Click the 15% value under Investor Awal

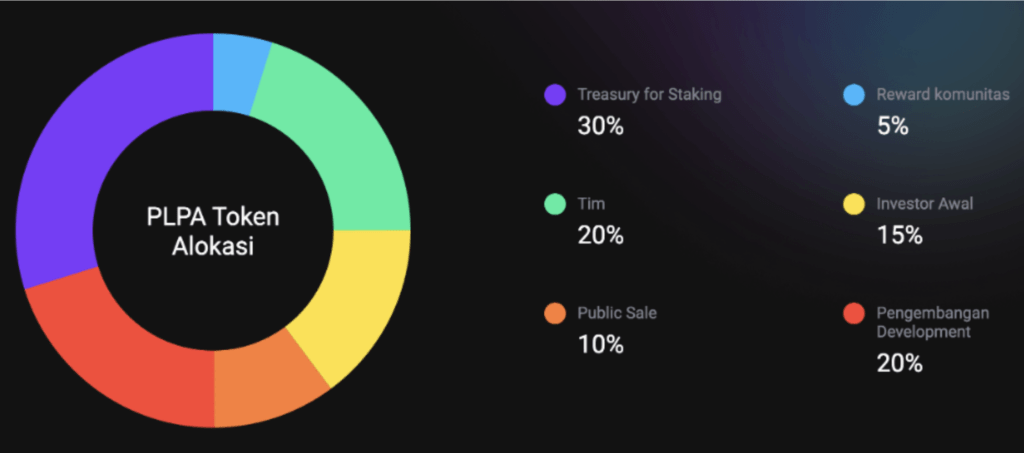899,235
